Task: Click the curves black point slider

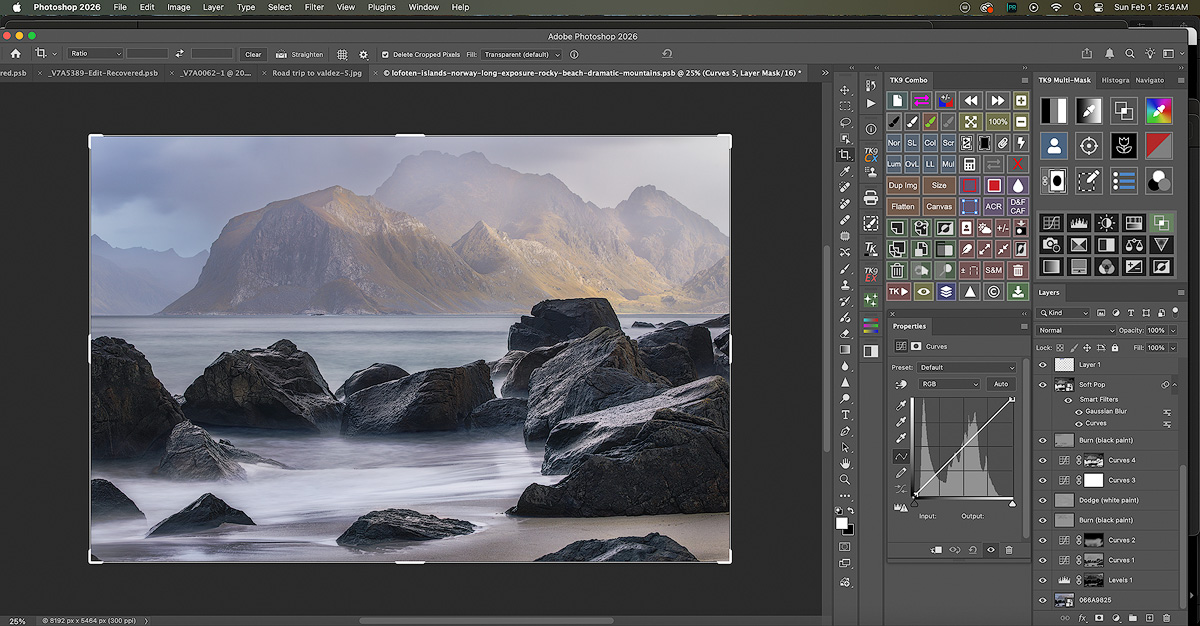Action: coord(913,504)
